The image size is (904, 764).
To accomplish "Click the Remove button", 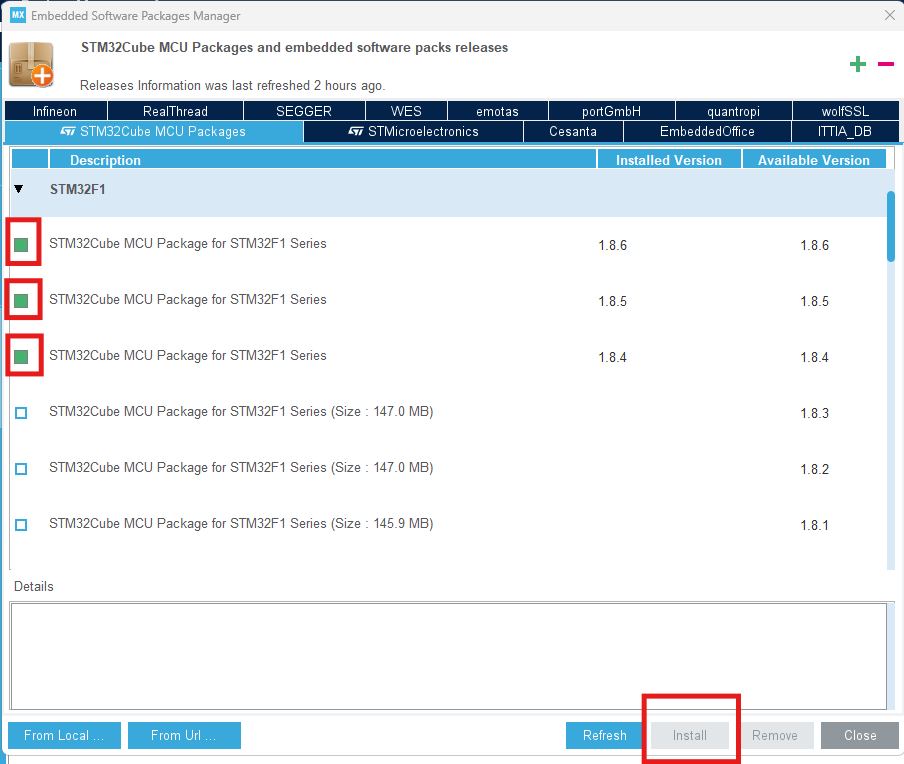I will pos(775,735).
